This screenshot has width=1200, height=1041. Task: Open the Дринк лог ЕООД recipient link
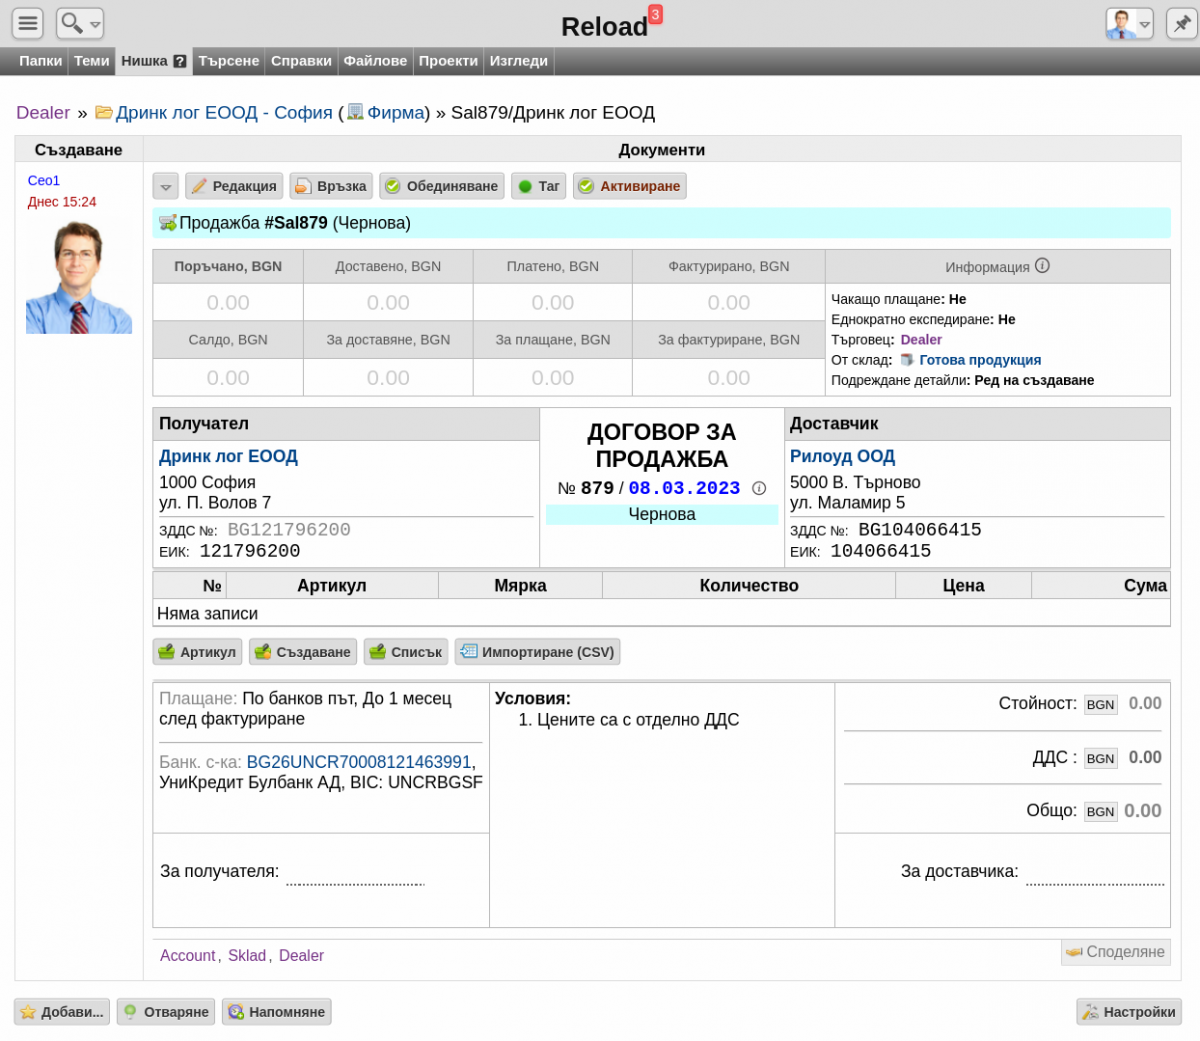(228, 456)
